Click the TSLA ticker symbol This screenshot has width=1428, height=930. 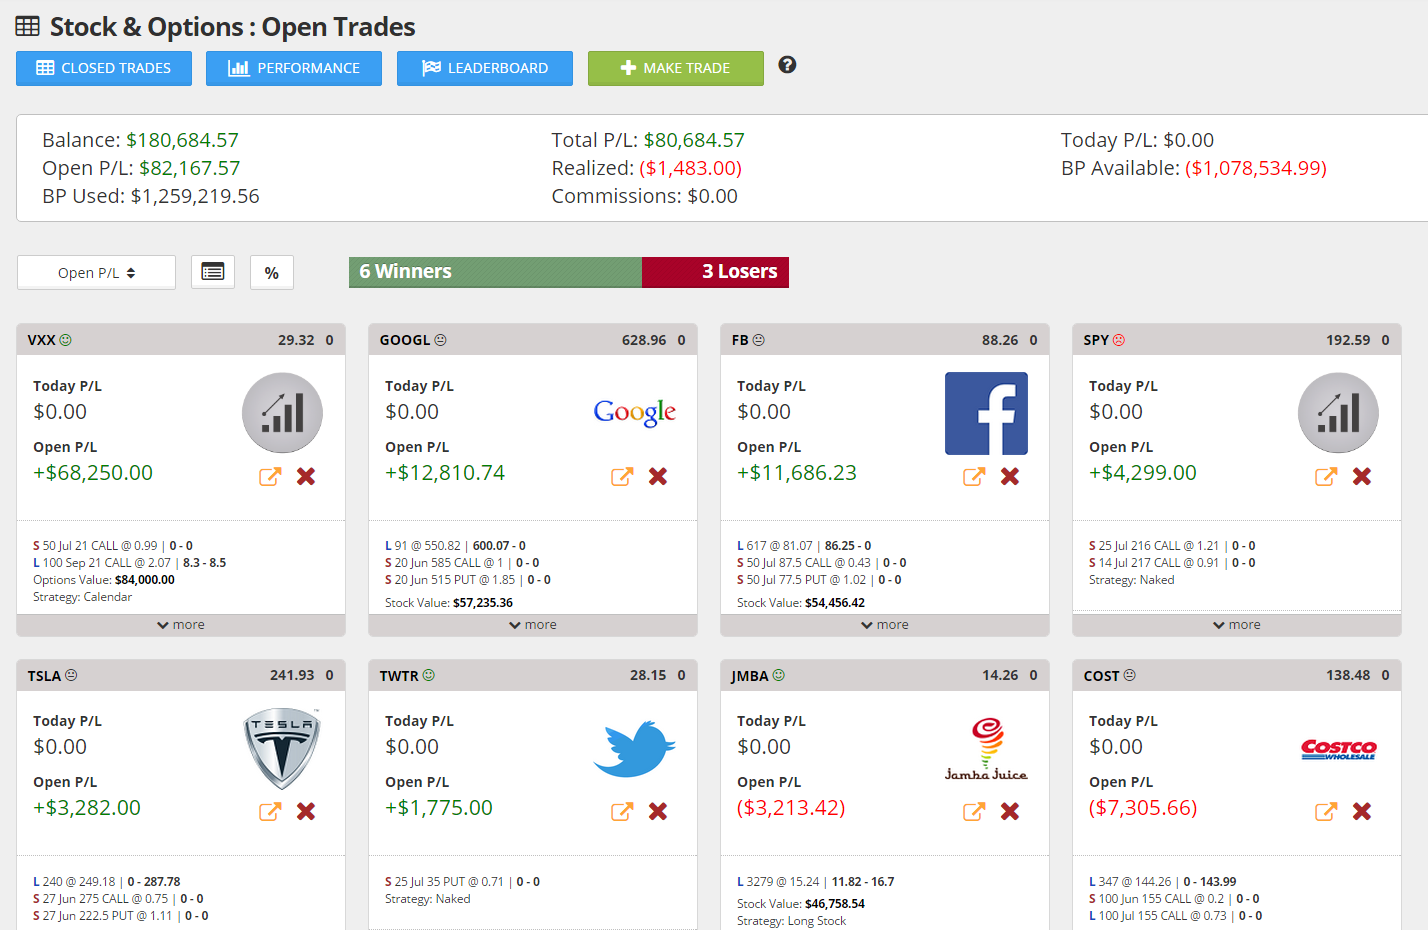pyautogui.click(x=44, y=676)
